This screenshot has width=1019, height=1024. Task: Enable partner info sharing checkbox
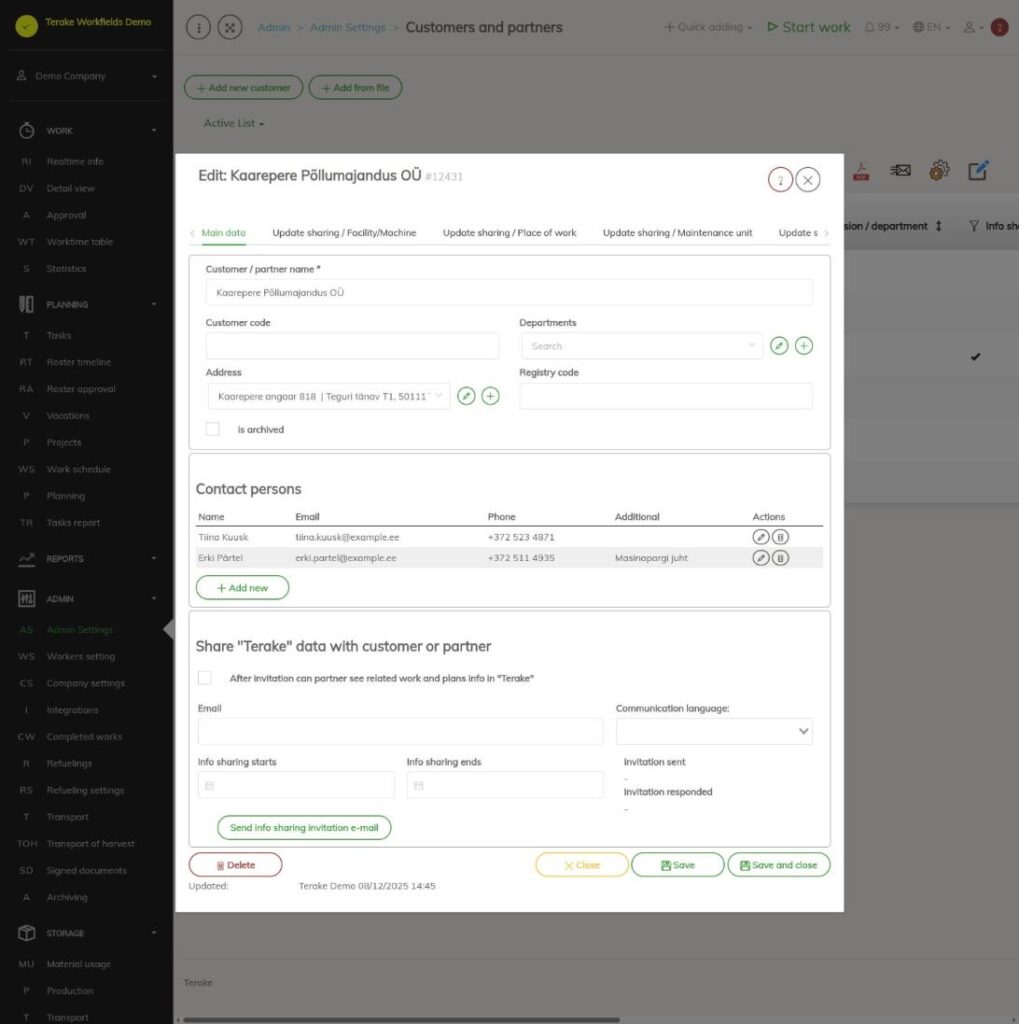pyautogui.click(x=204, y=678)
